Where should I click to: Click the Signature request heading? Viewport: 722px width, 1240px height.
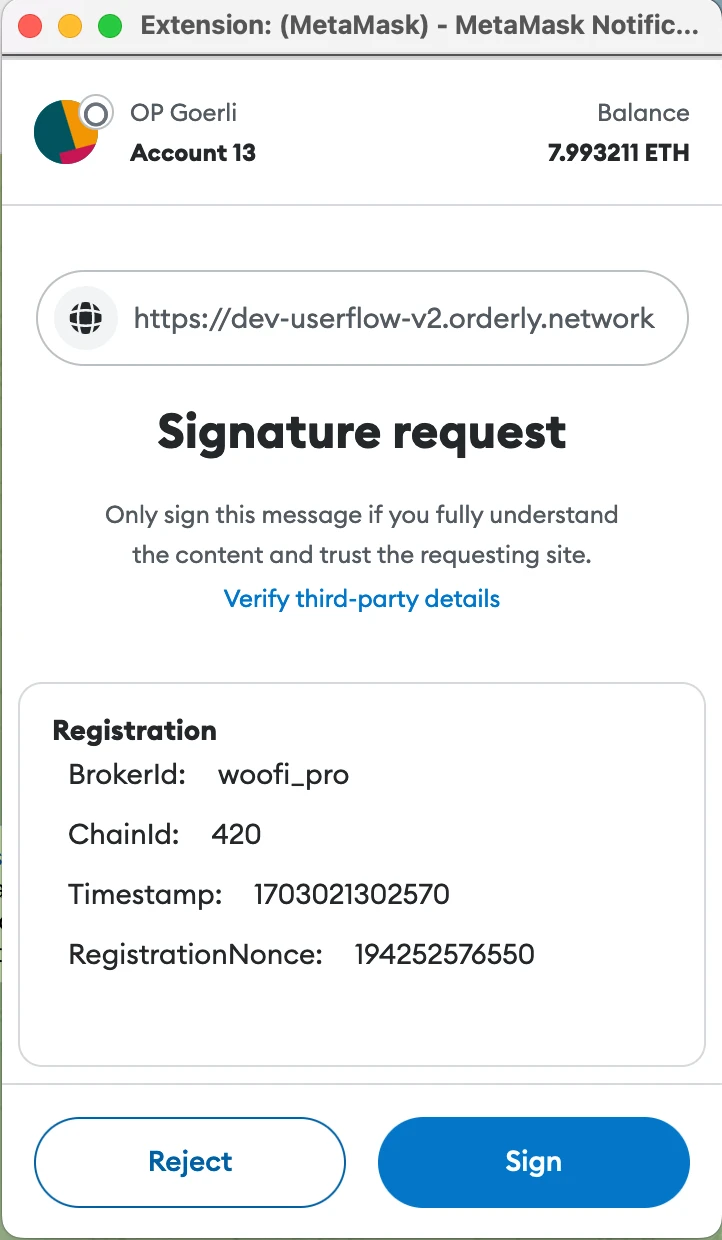click(x=361, y=432)
